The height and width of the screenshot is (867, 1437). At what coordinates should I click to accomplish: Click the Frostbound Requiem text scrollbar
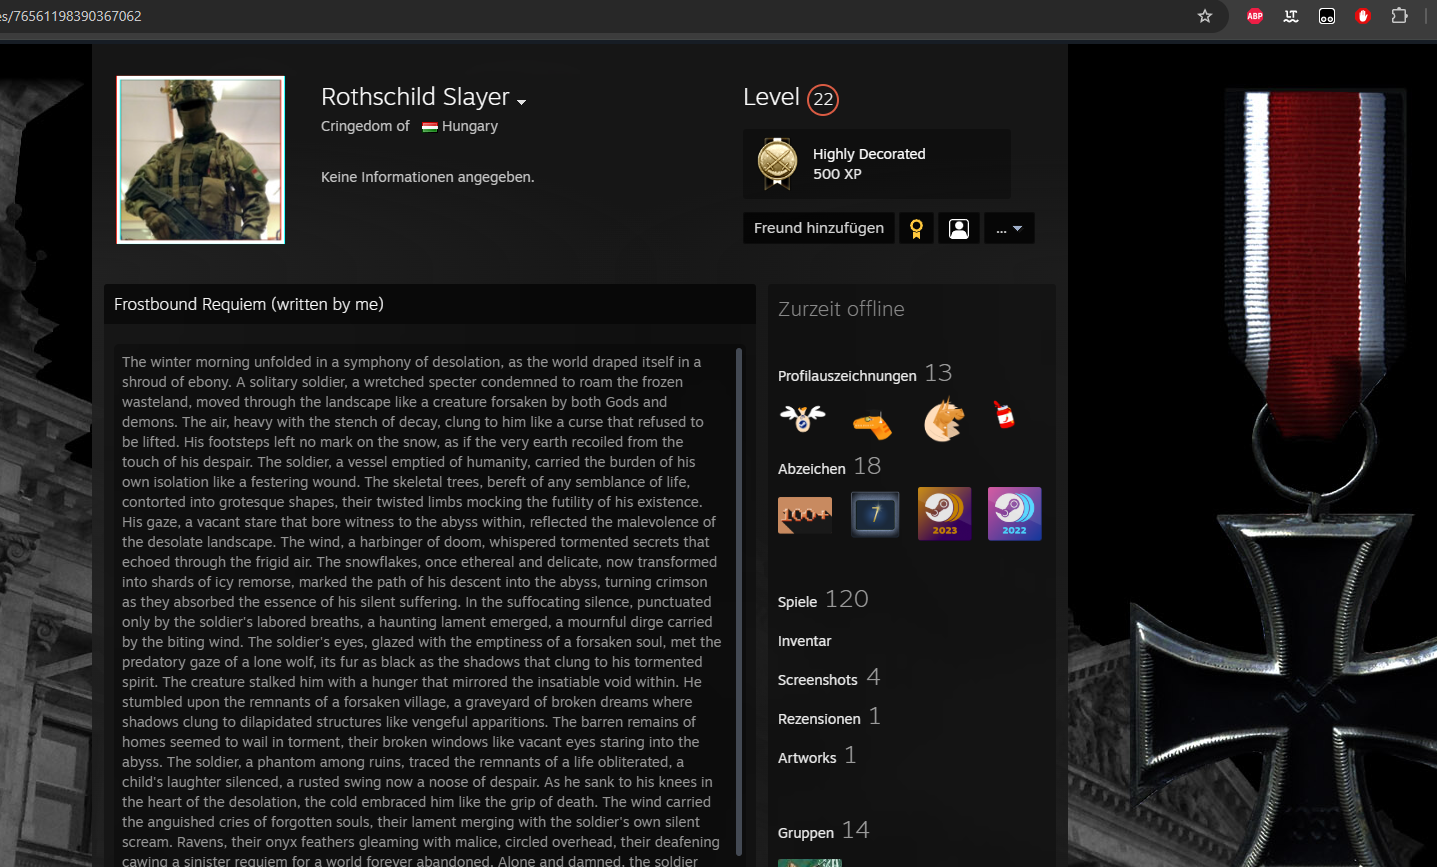(x=739, y=600)
